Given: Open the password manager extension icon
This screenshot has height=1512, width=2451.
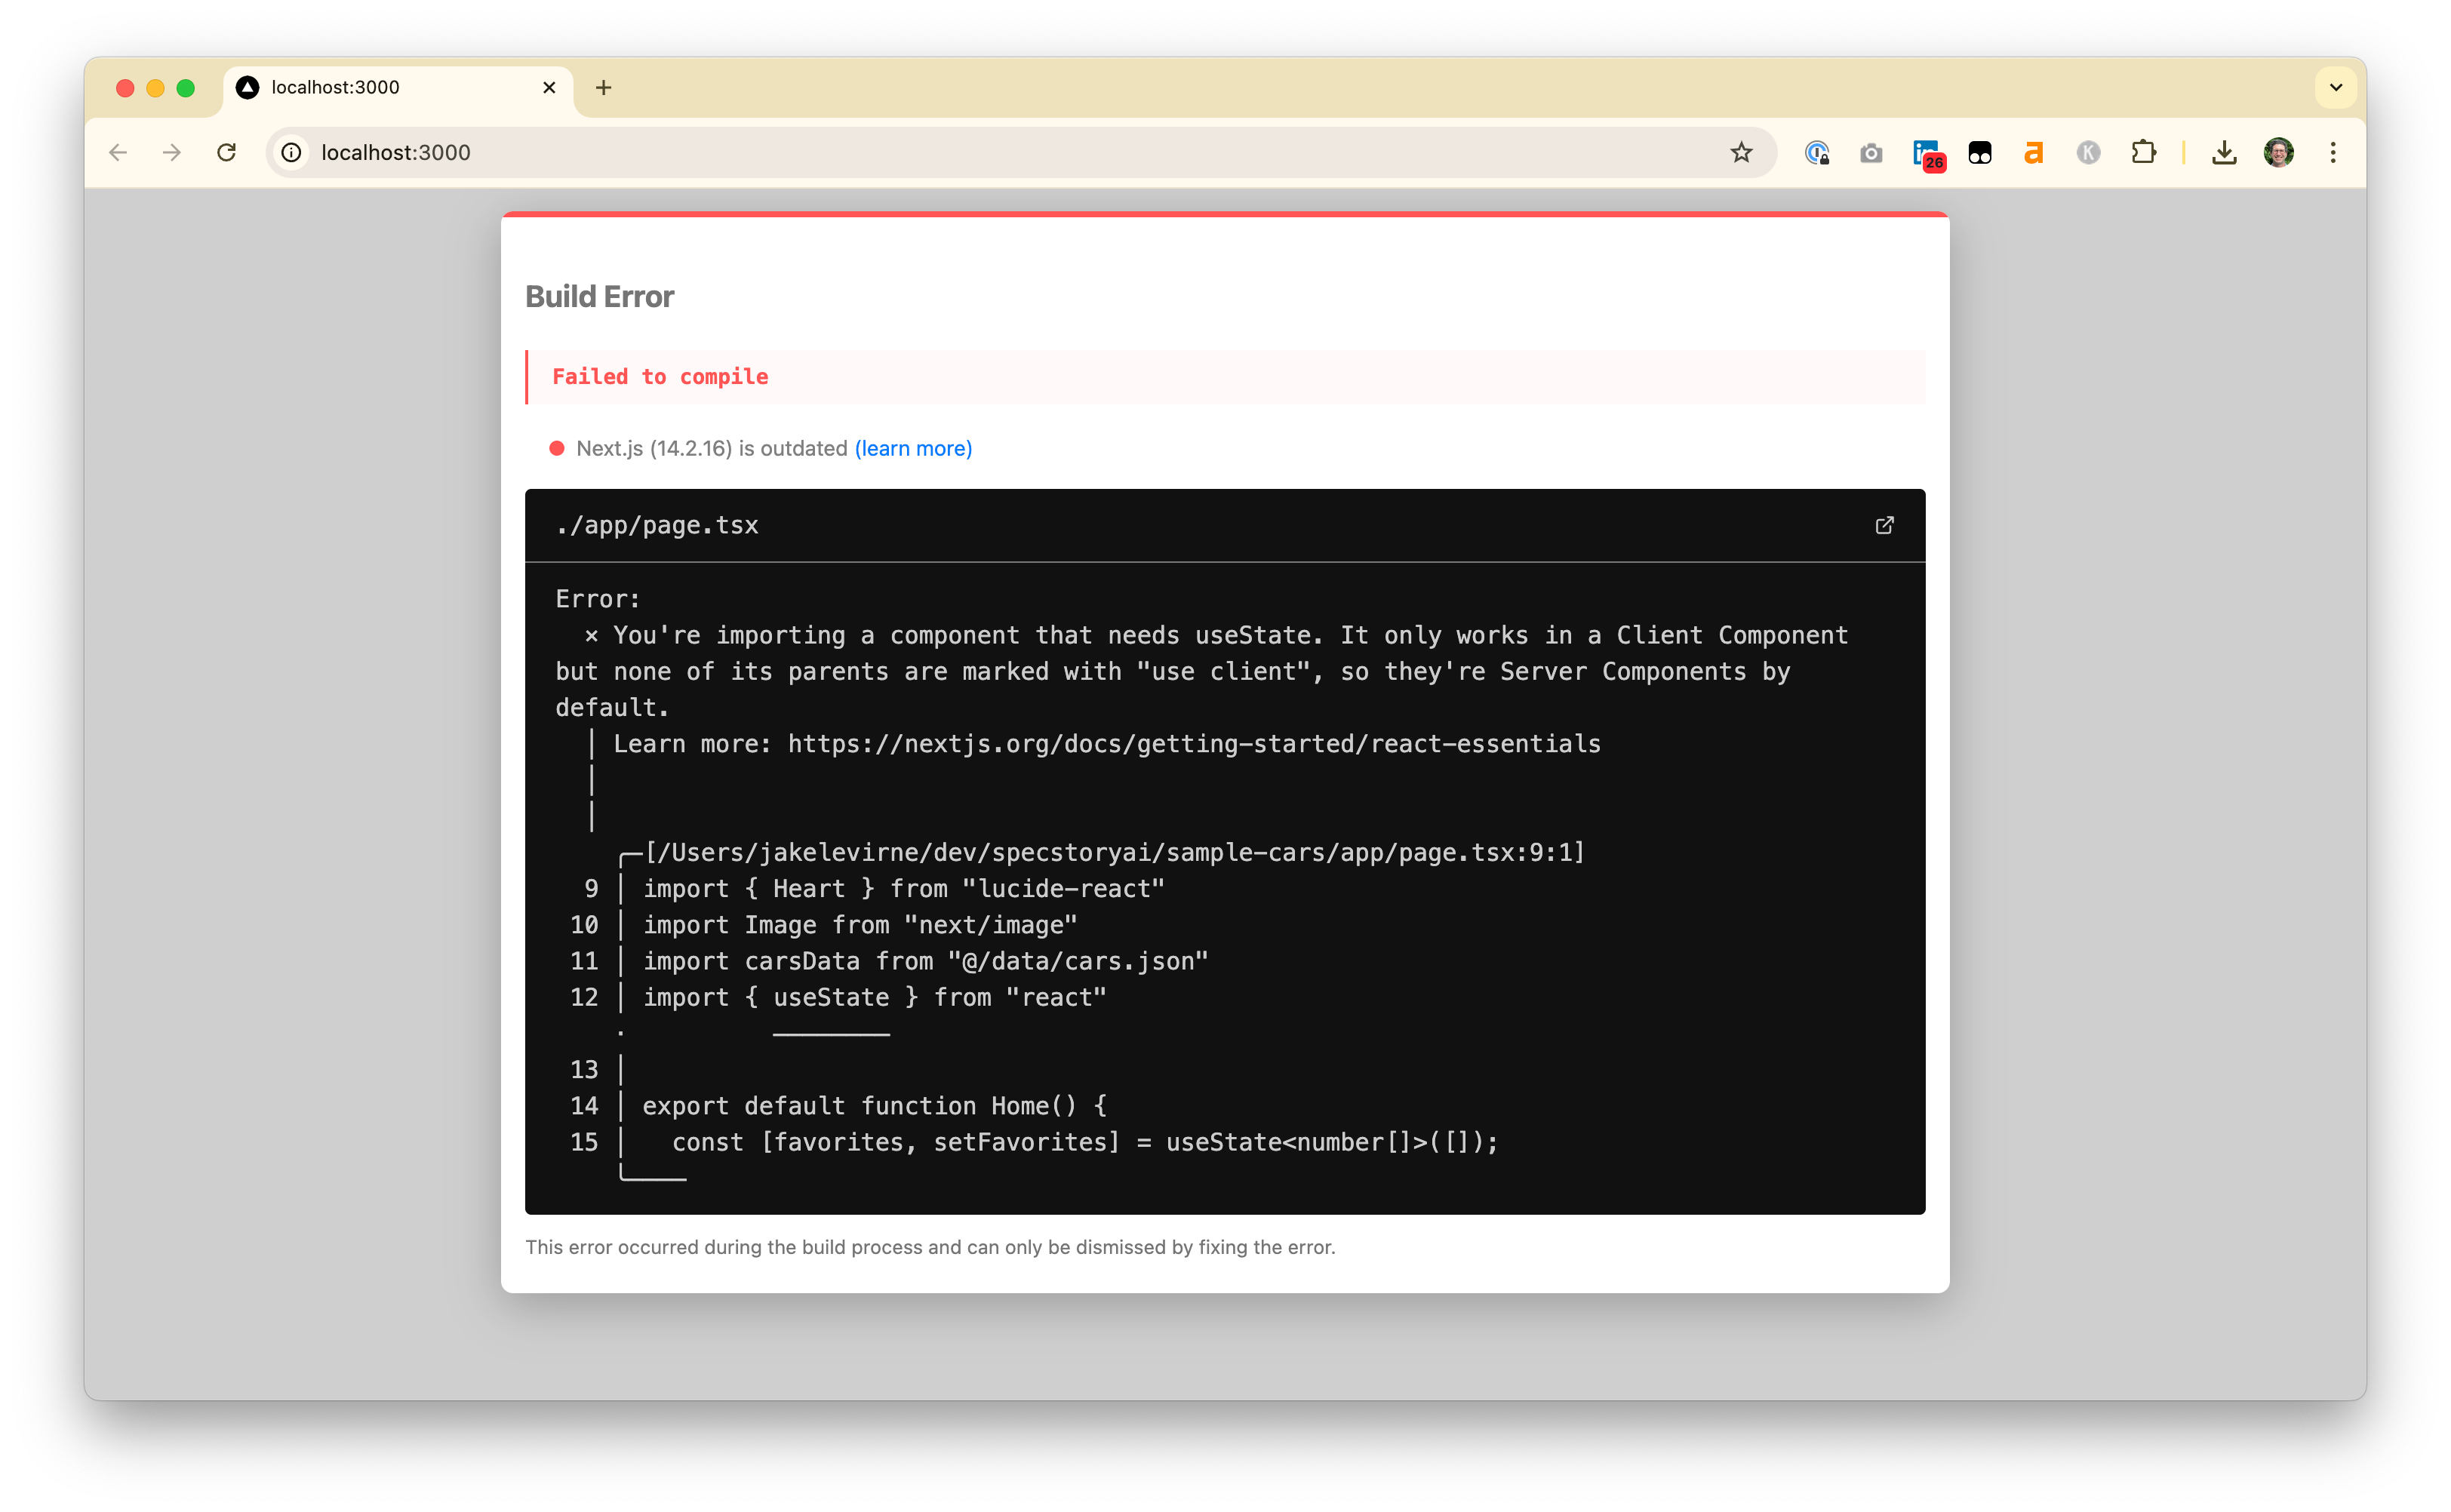Looking at the screenshot, I should pyautogui.click(x=1817, y=152).
